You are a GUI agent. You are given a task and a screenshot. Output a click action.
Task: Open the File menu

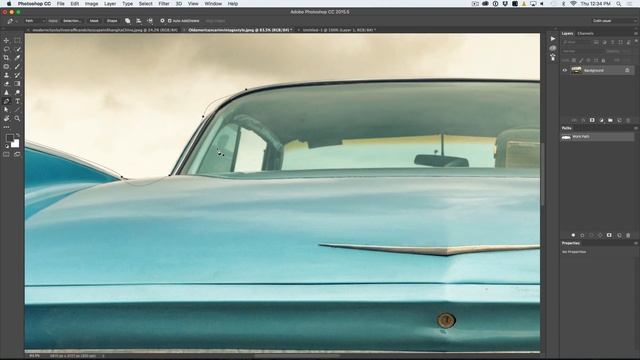[60, 4]
